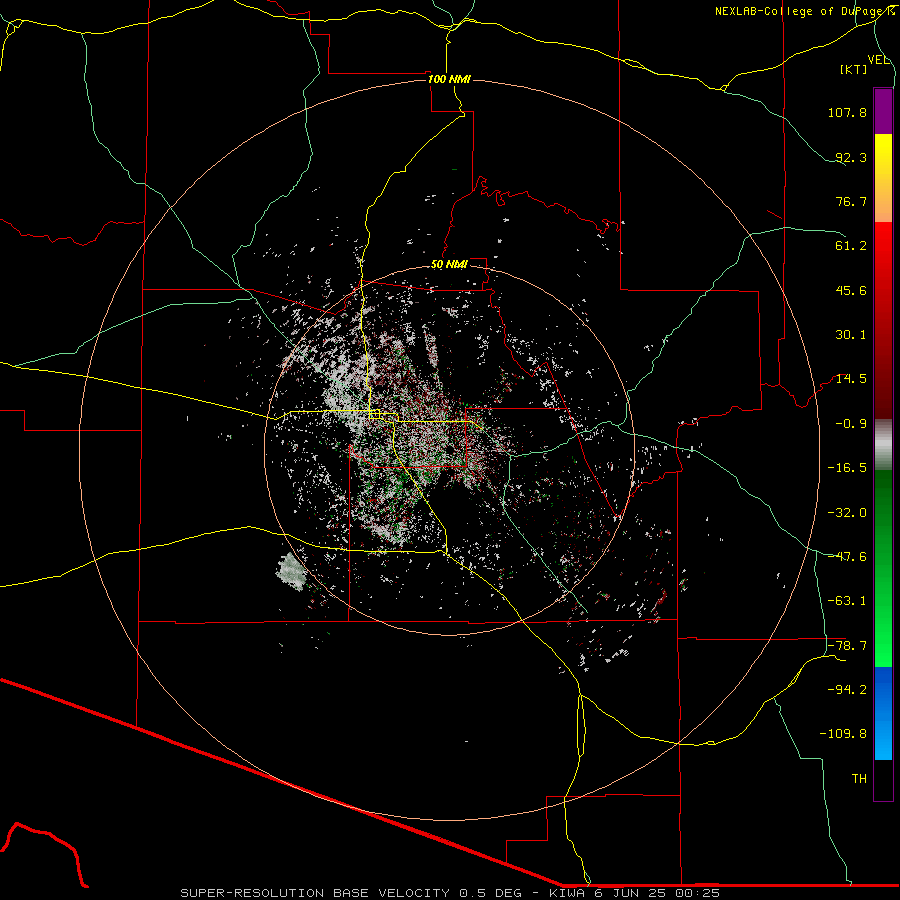Click the 14.5 velocity scale value
Image resolution: width=900 pixels, height=900 pixels.
[851, 379]
